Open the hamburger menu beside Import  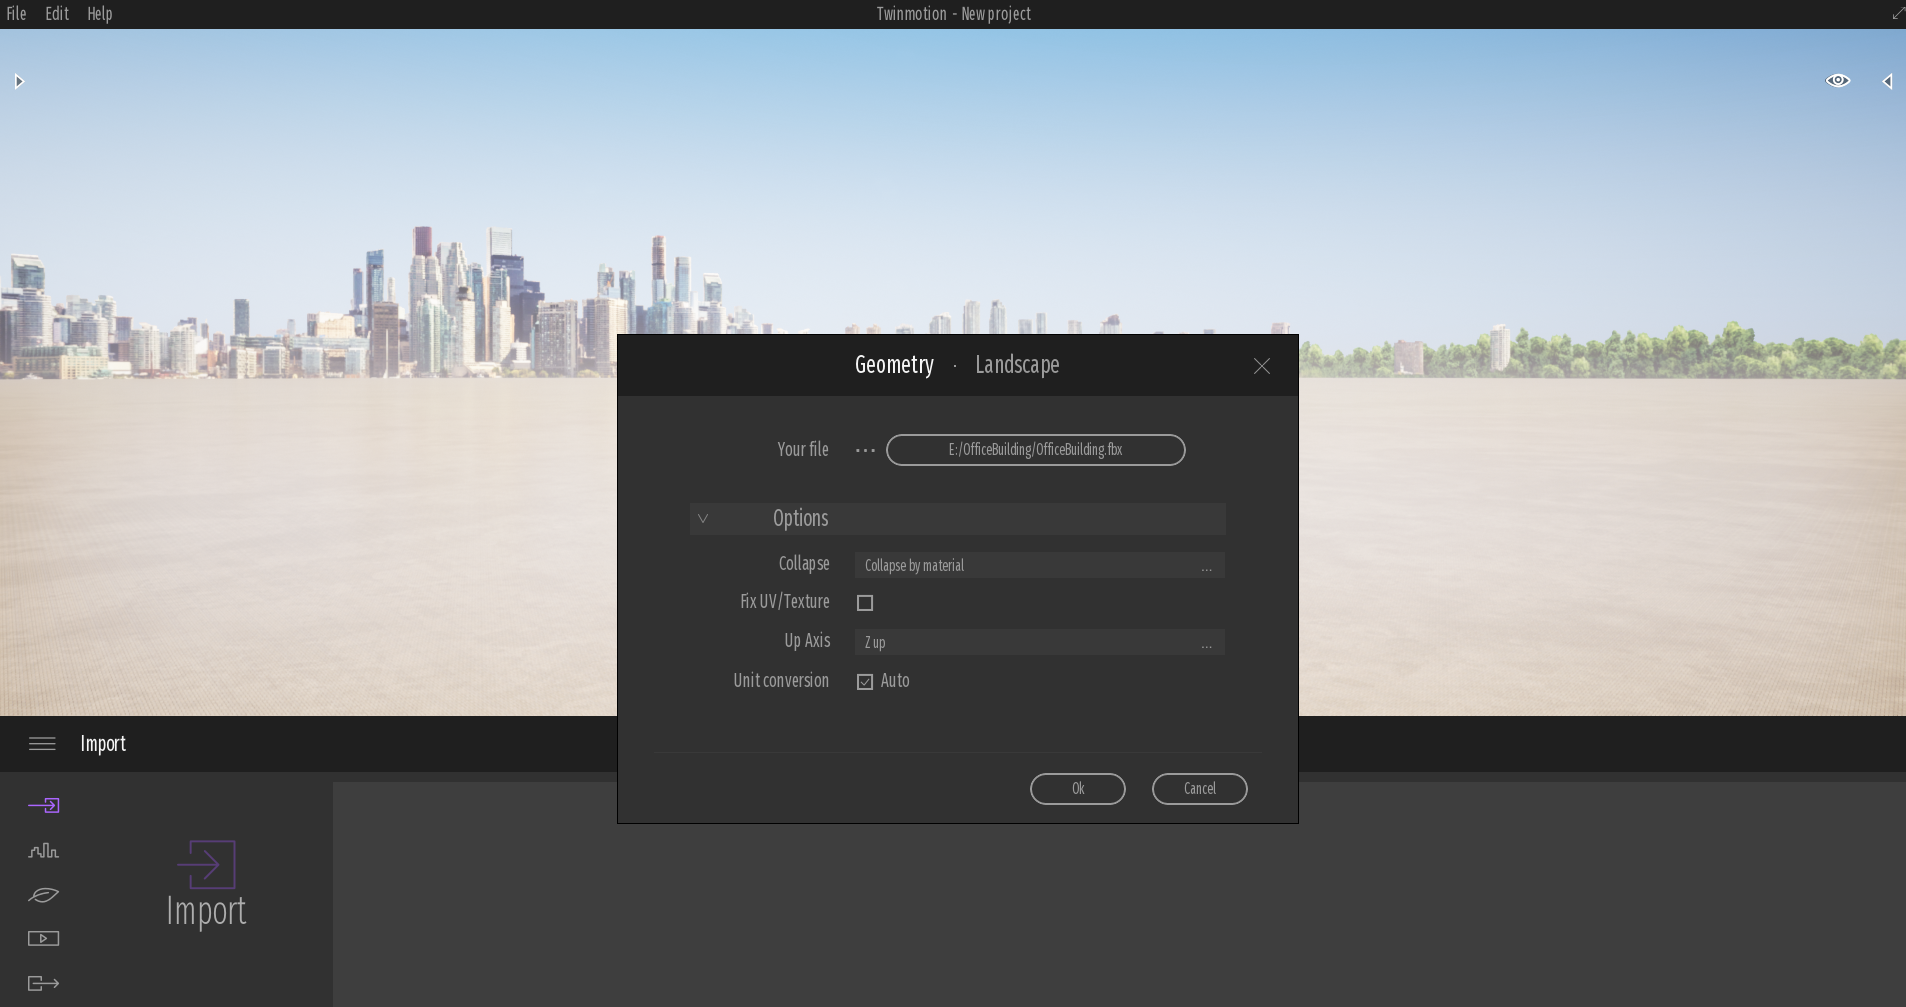(42, 743)
